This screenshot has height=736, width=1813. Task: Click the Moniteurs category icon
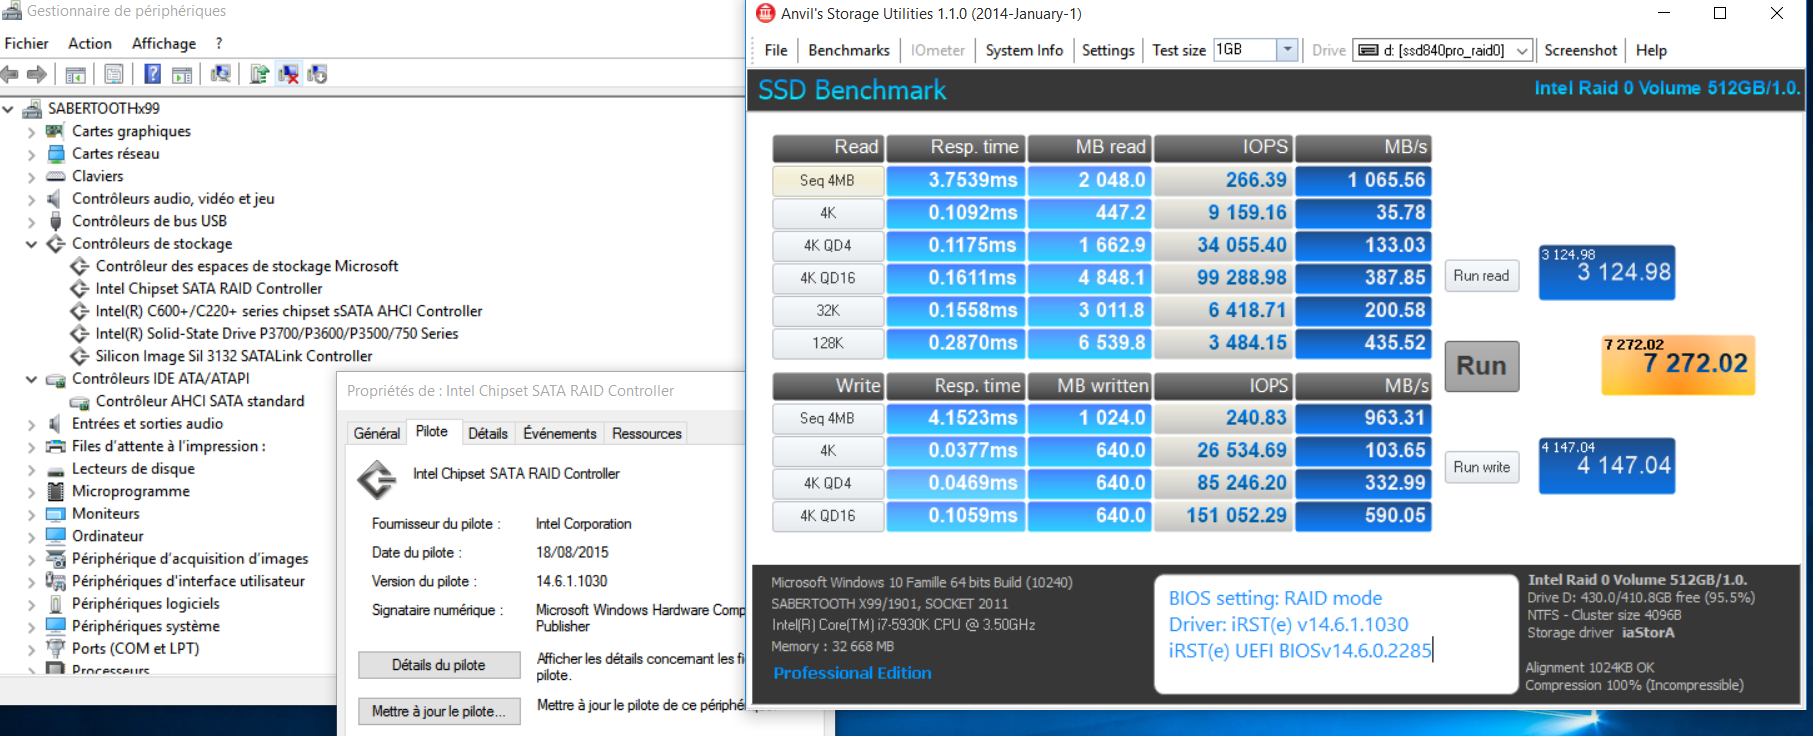click(56, 513)
